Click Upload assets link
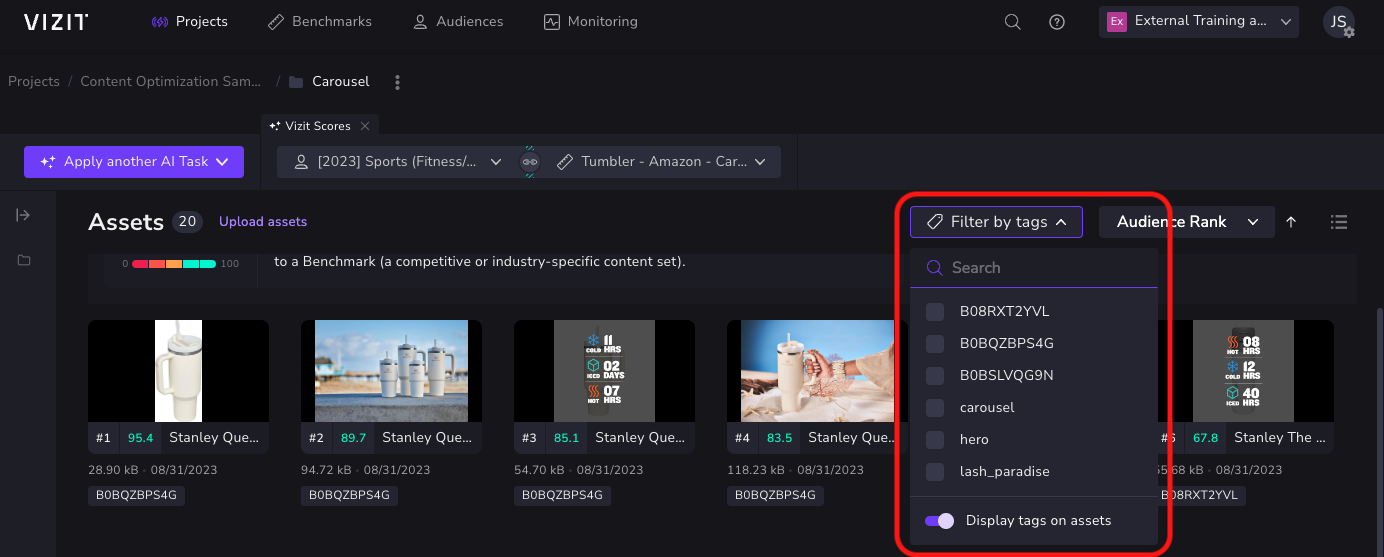 pyautogui.click(x=263, y=222)
